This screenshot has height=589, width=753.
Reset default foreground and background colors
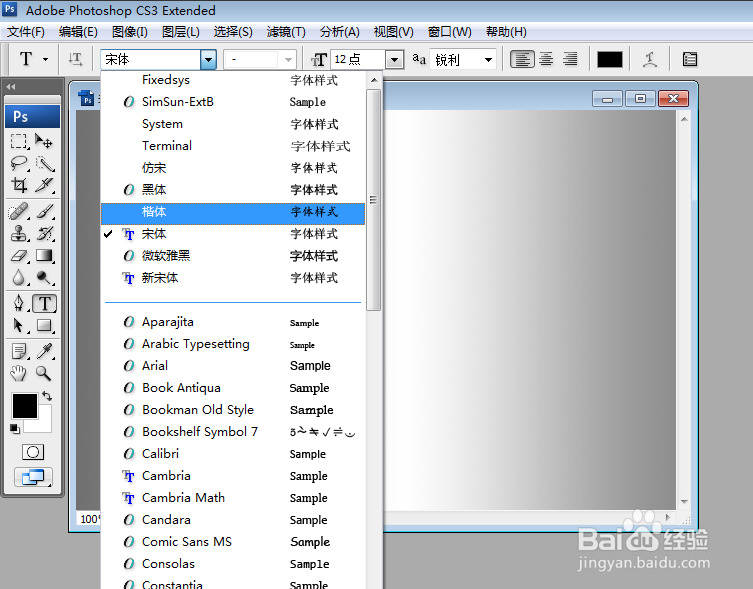pos(14,429)
